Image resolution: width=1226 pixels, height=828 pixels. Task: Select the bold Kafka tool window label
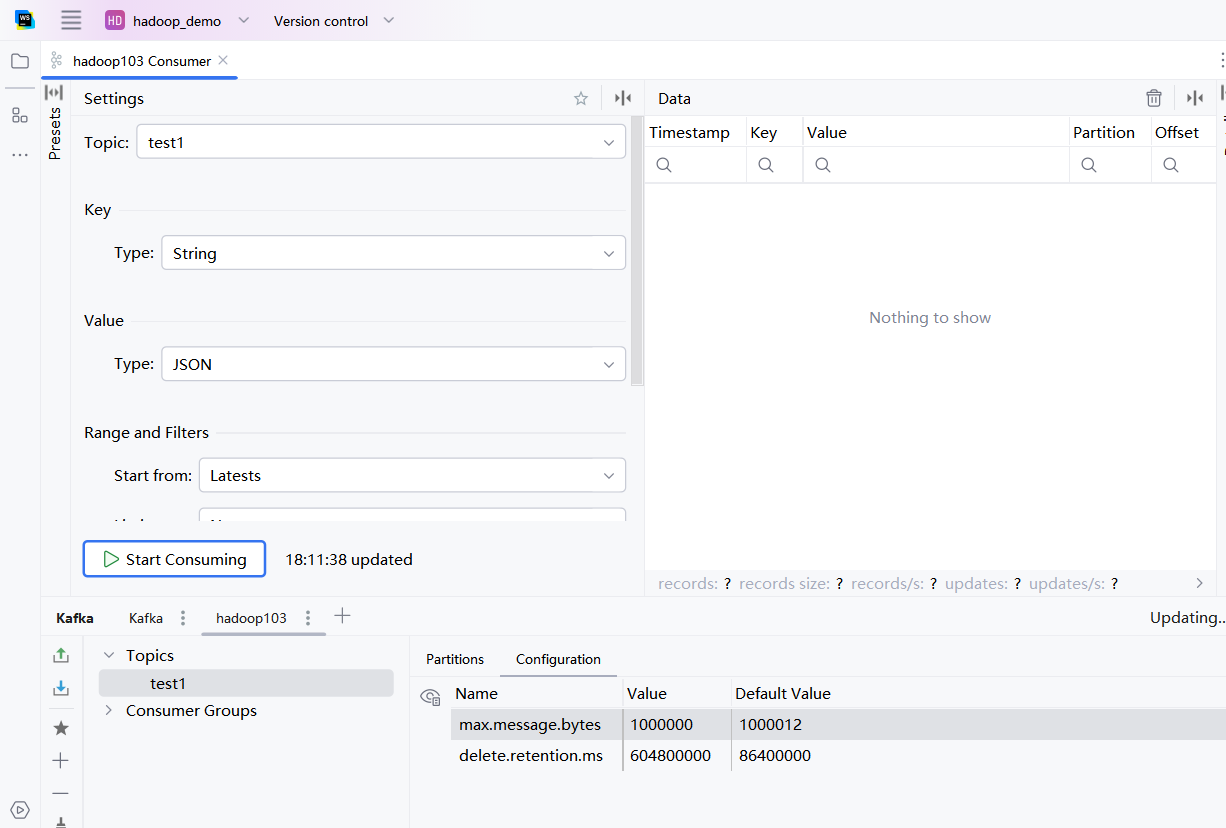pyautogui.click(x=75, y=618)
